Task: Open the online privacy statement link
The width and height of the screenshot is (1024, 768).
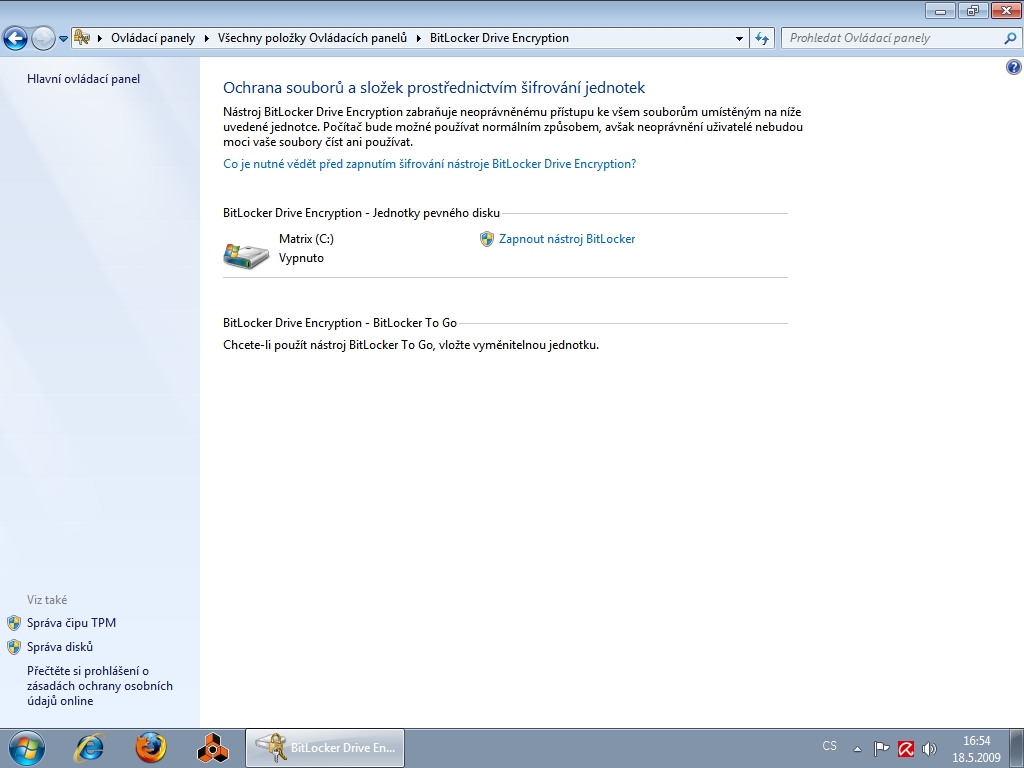Action: click(x=100, y=686)
